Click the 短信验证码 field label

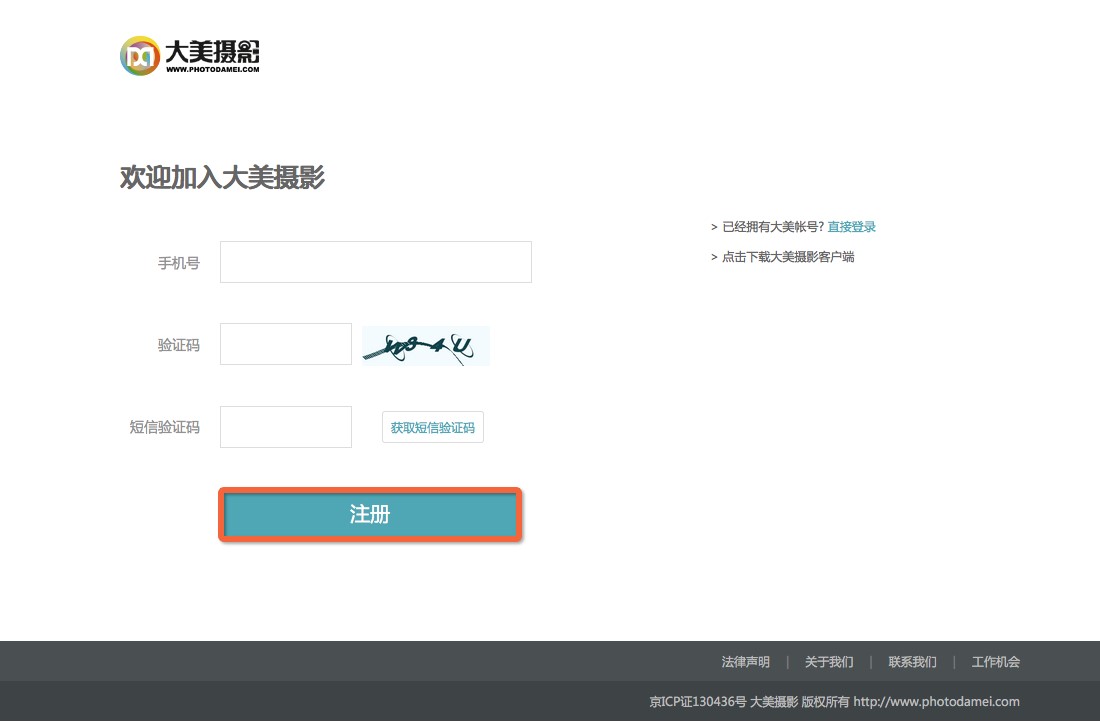[164, 427]
